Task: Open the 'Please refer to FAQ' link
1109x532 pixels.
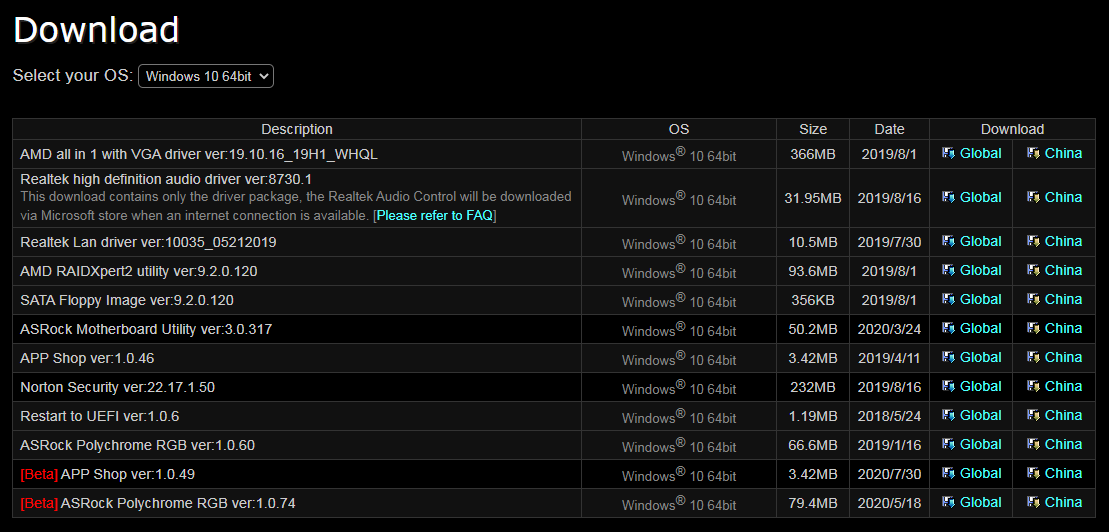Action: (x=435, y=215)
